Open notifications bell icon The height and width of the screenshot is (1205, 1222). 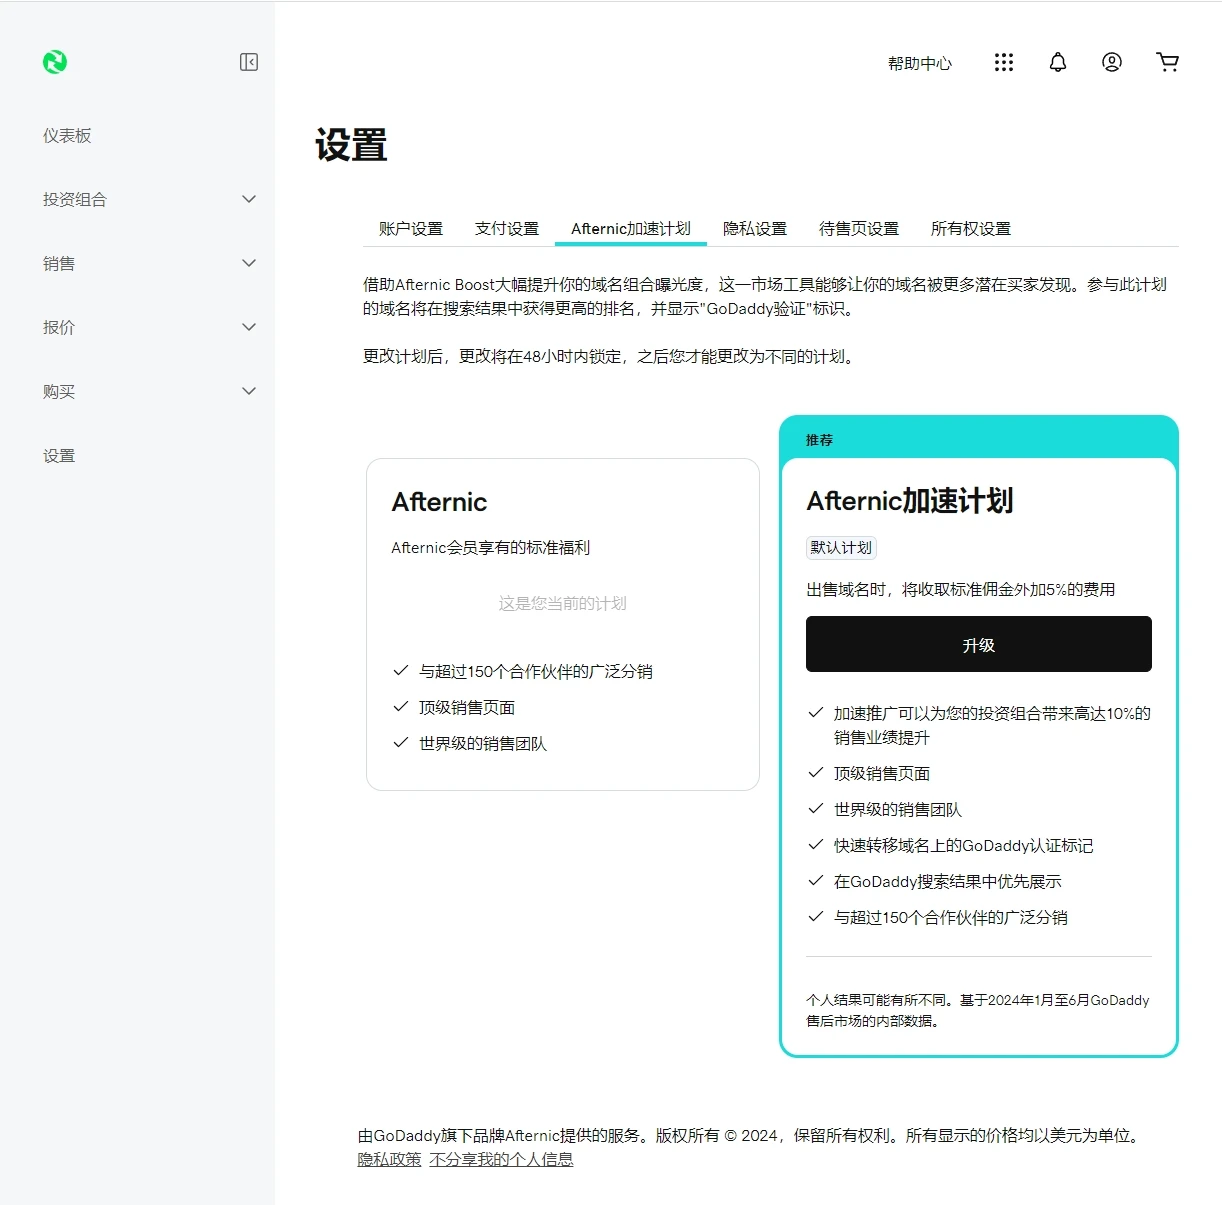1058,62
